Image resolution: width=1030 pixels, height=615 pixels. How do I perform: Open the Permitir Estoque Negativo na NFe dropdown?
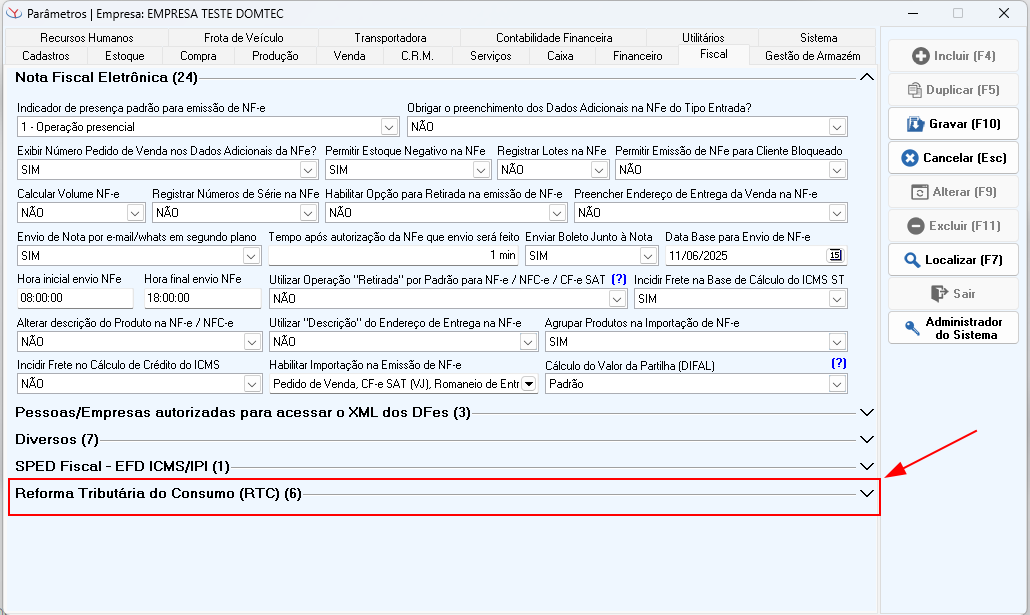(x=481, y=170)
